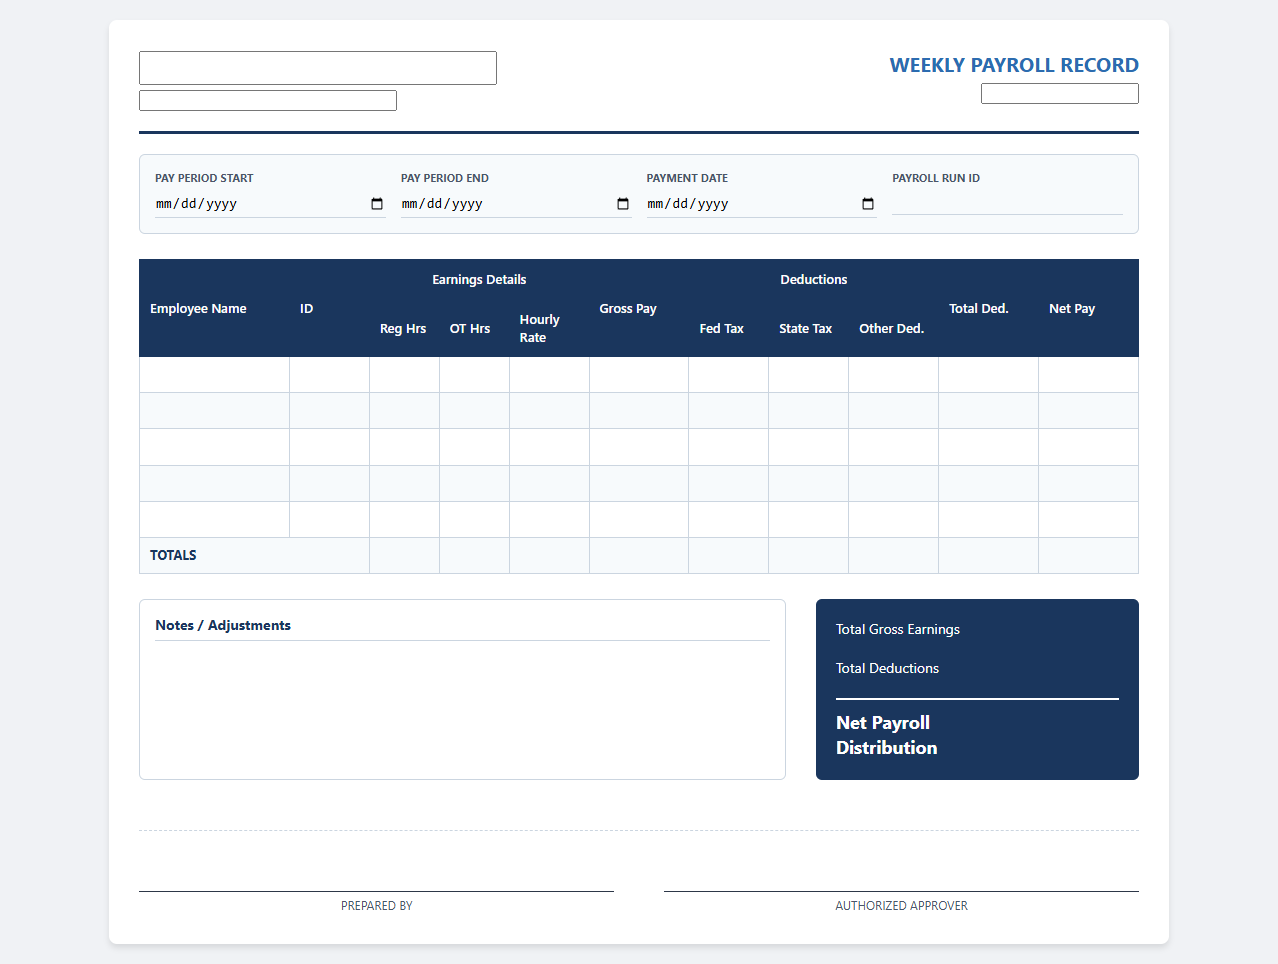Open calendar picker for Pay Period Start
Screen dimensions: 1278x964
377,204
